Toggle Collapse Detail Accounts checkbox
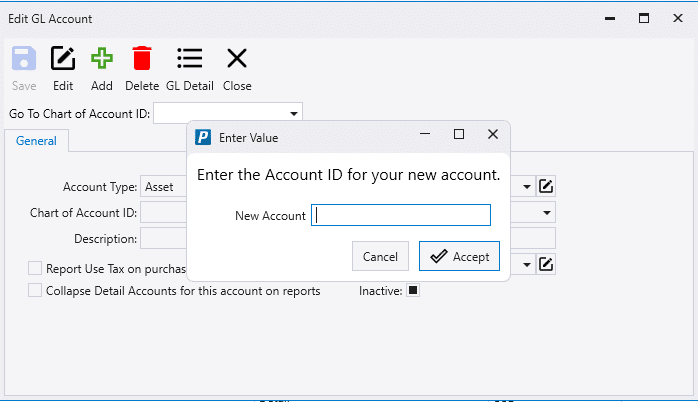698x402 pixels. tap(35, 290)
